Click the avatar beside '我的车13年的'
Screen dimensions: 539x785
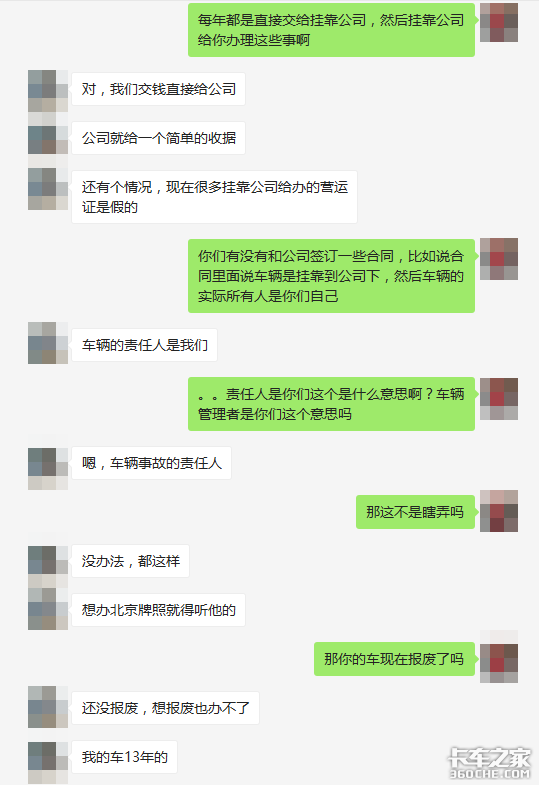click(48, 762)
